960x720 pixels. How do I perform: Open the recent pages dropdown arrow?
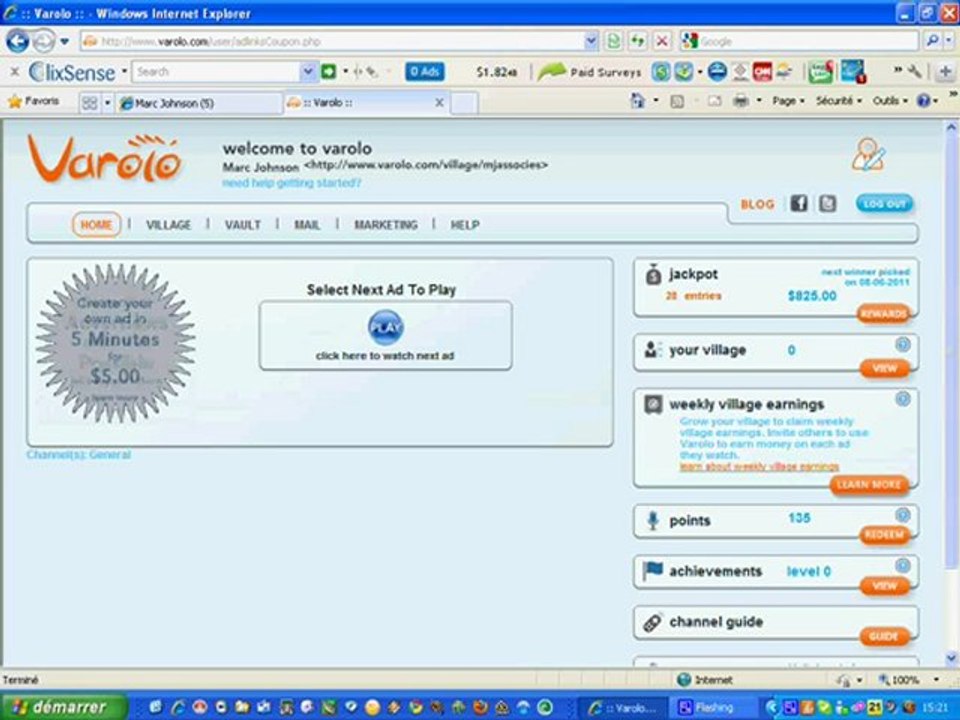point(64,42)
